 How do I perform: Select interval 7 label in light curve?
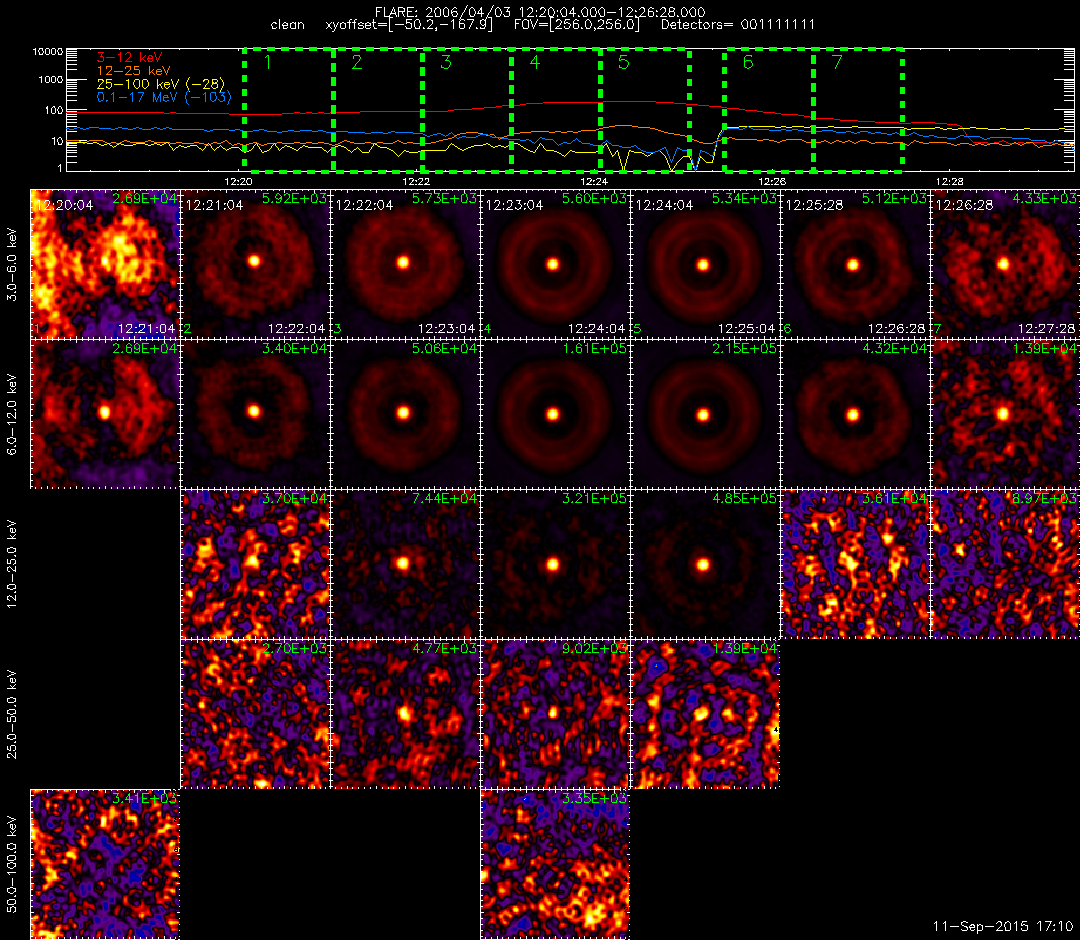coord(837,62)
